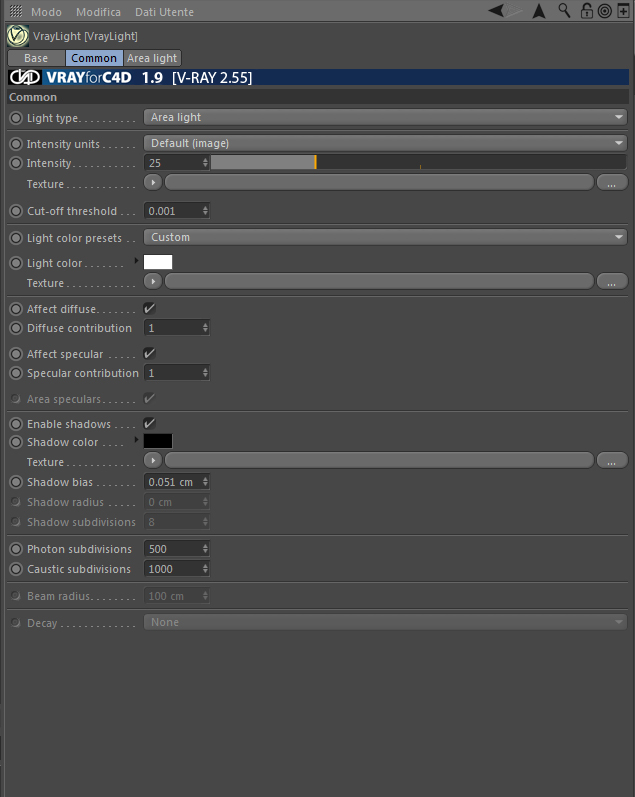Click the Light color texture browse button

[612, 282]
